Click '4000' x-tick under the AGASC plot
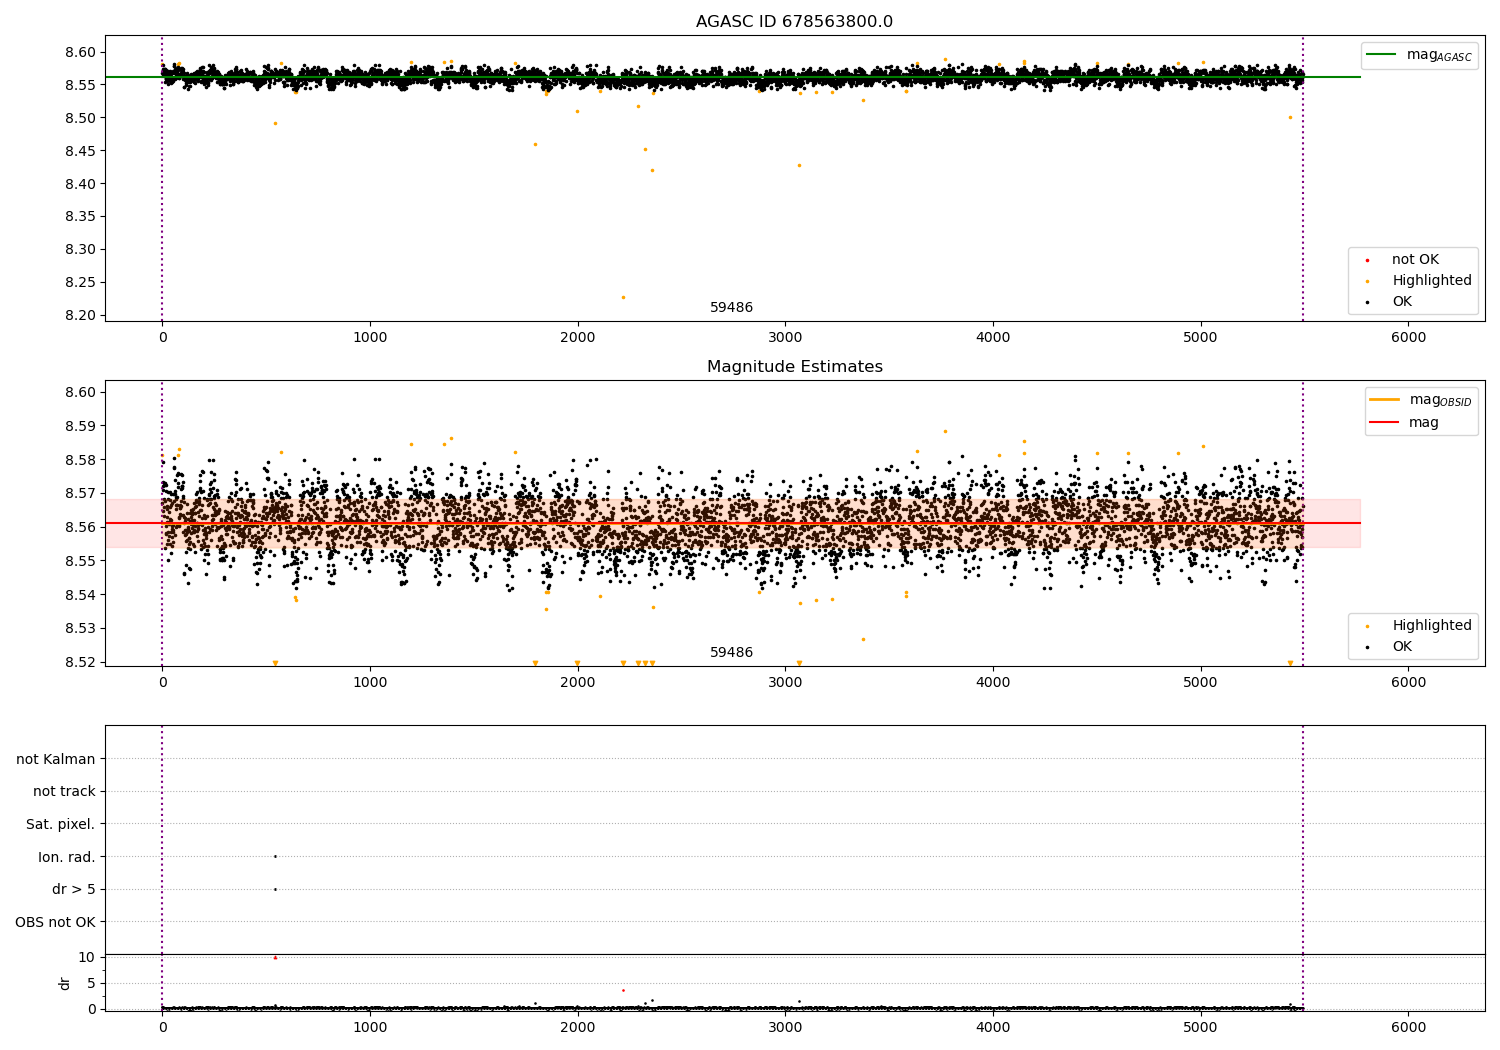 pyautogui.click(x=993, y=338)
